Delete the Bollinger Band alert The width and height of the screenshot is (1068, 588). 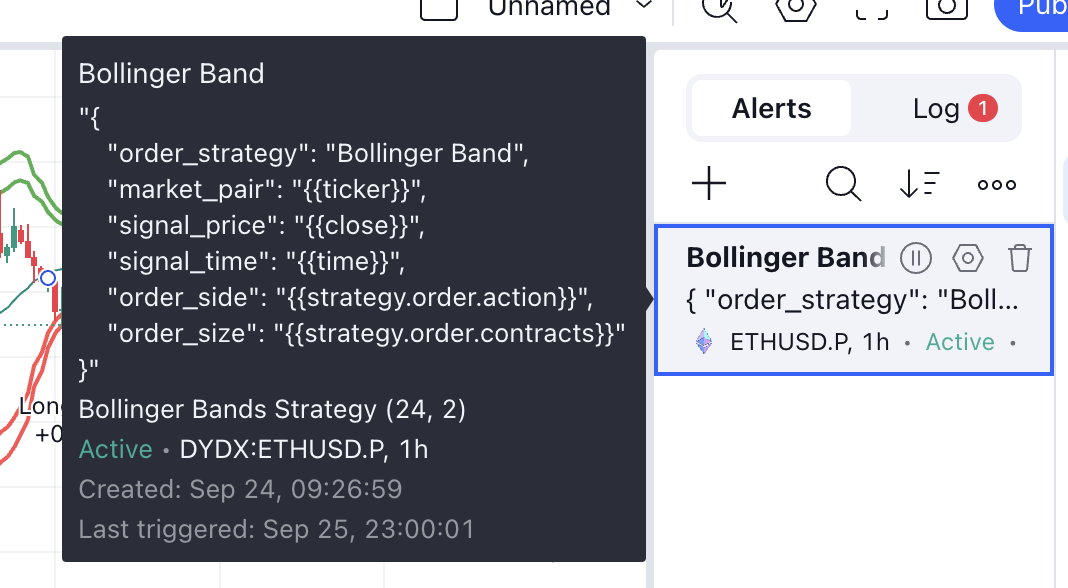point(1020,258)
